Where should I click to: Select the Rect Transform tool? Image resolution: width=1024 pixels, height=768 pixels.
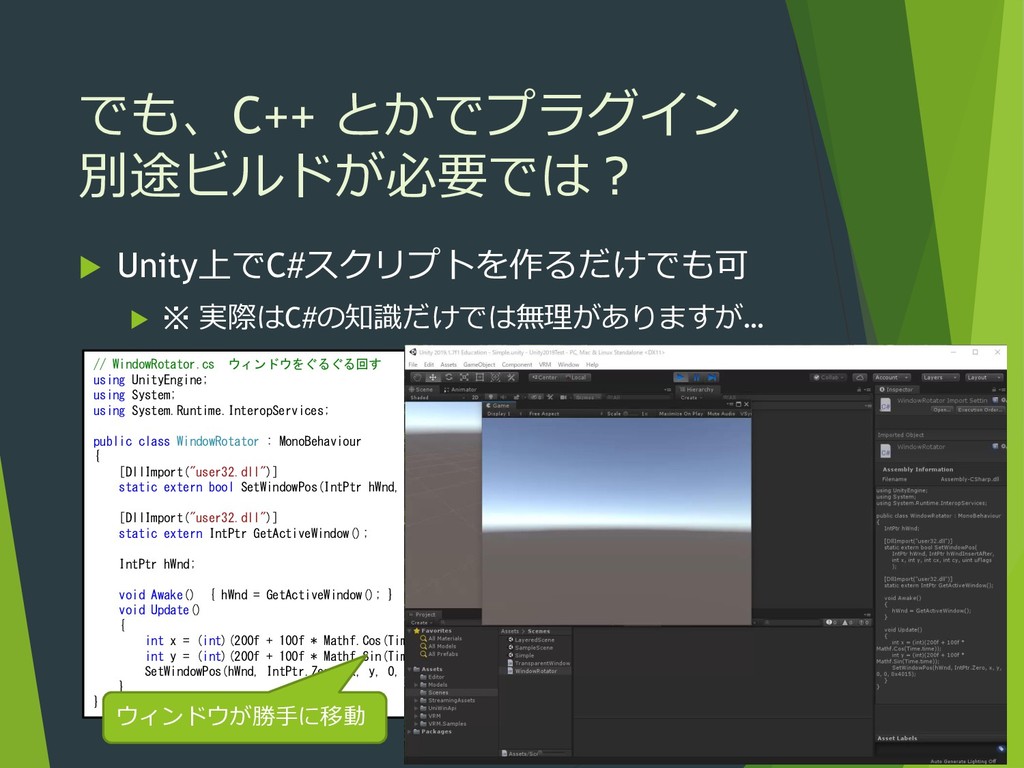click(480, 377)
